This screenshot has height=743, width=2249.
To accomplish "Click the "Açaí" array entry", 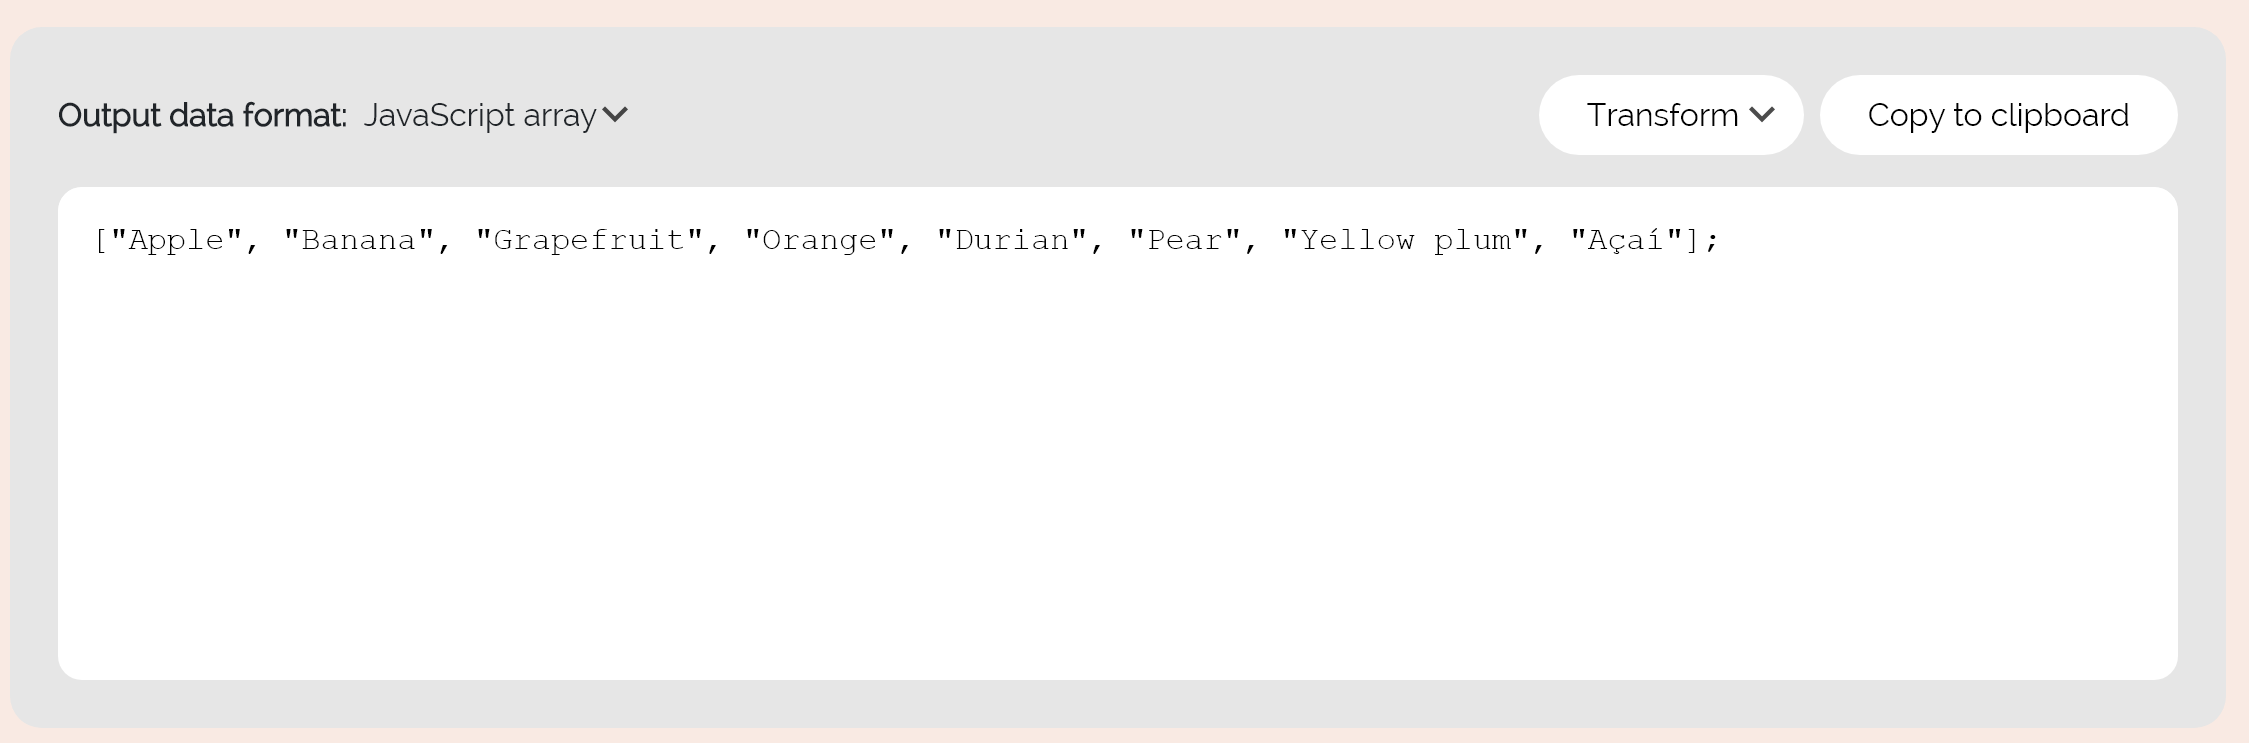I will pos(1626,241).
